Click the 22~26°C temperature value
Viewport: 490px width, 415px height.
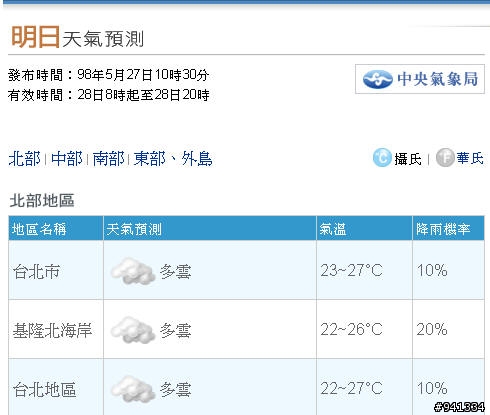[x=351, y=329]
